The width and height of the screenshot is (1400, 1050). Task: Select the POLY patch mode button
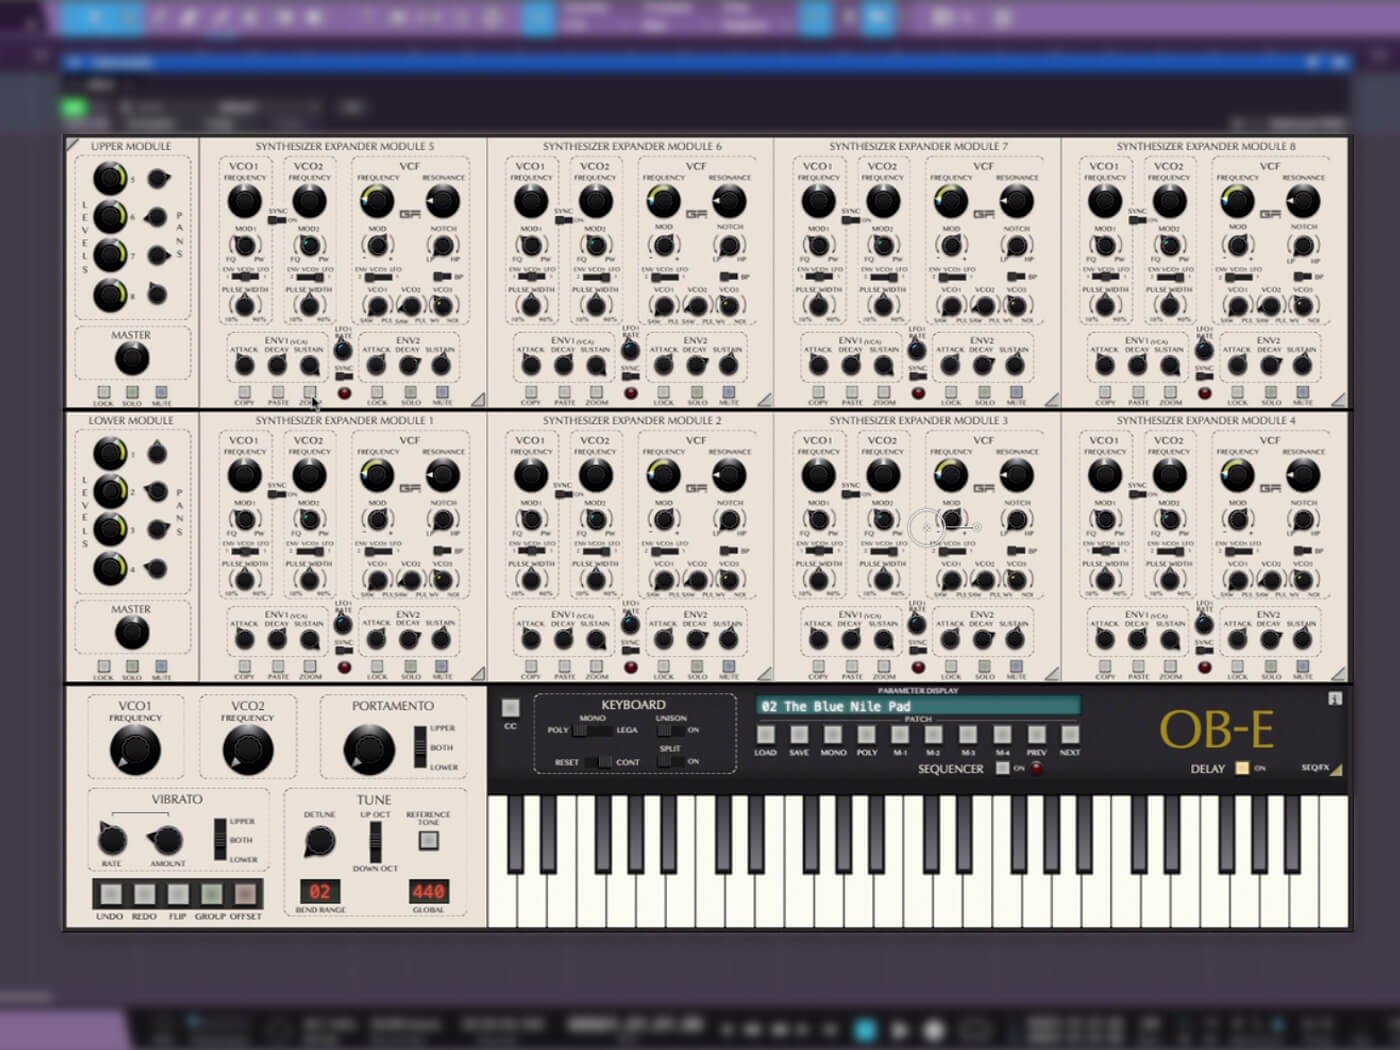pos(867,735)
